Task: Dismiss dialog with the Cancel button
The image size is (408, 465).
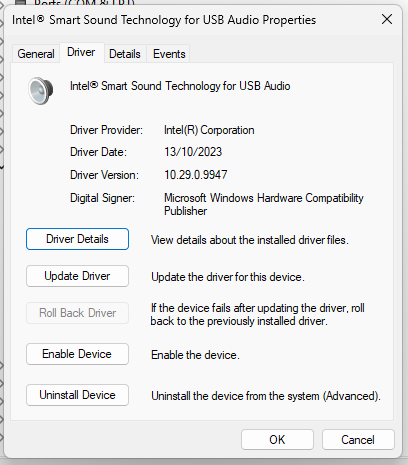Action: pyautogui.click(x=358, y=440)
